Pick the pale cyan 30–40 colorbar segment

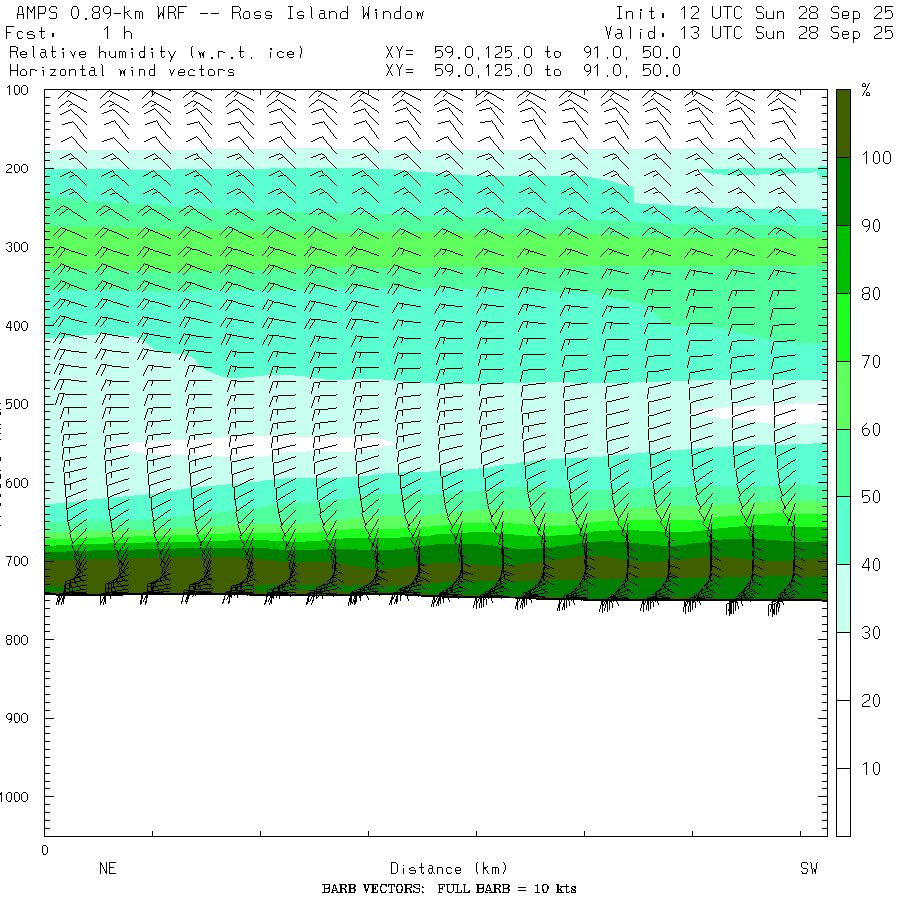pos(843,598)
